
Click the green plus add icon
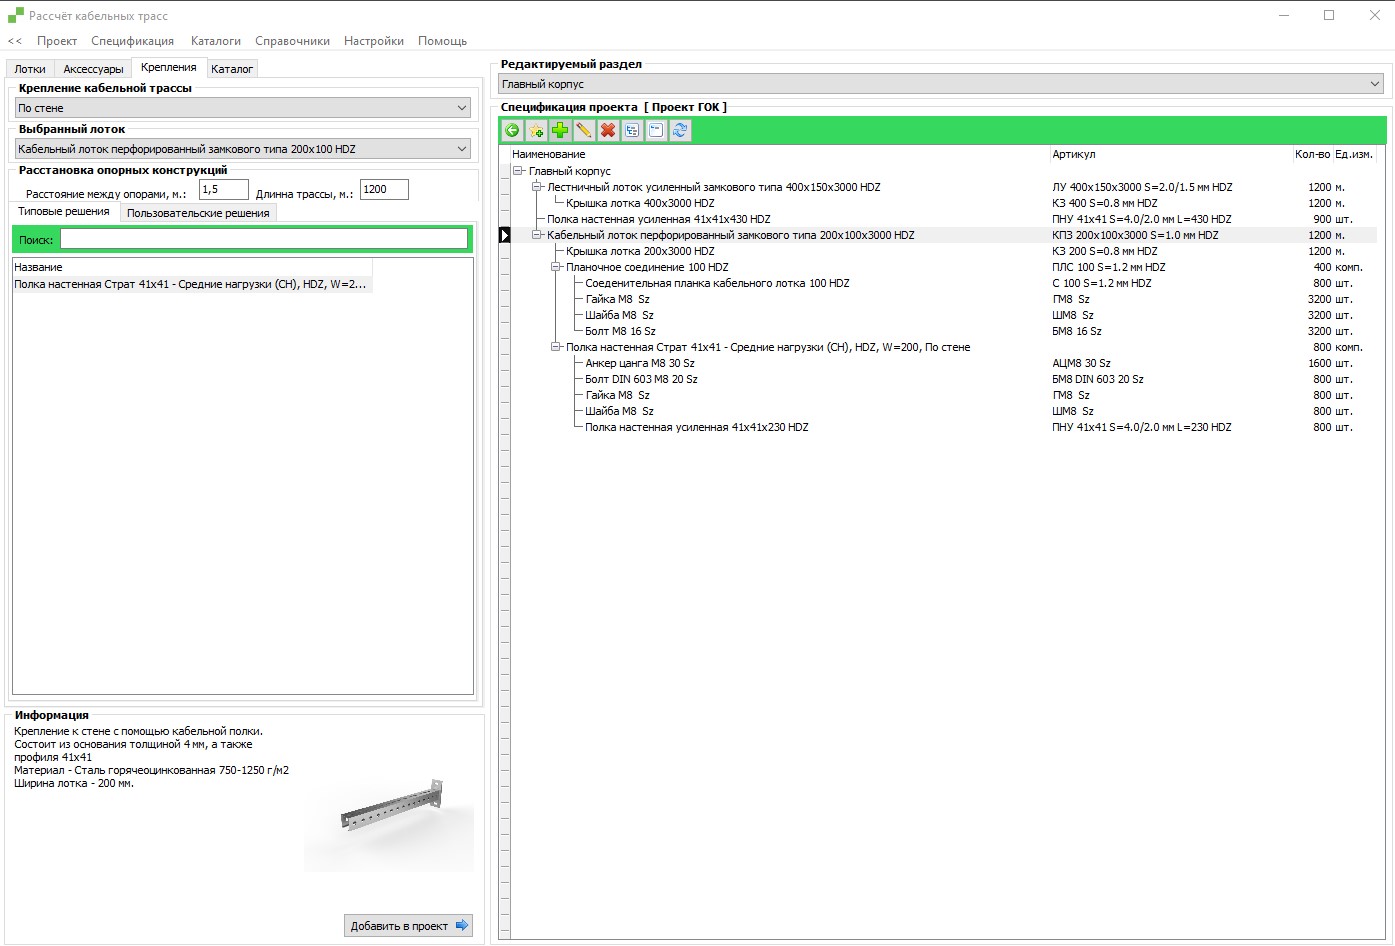tap(560, 130)
